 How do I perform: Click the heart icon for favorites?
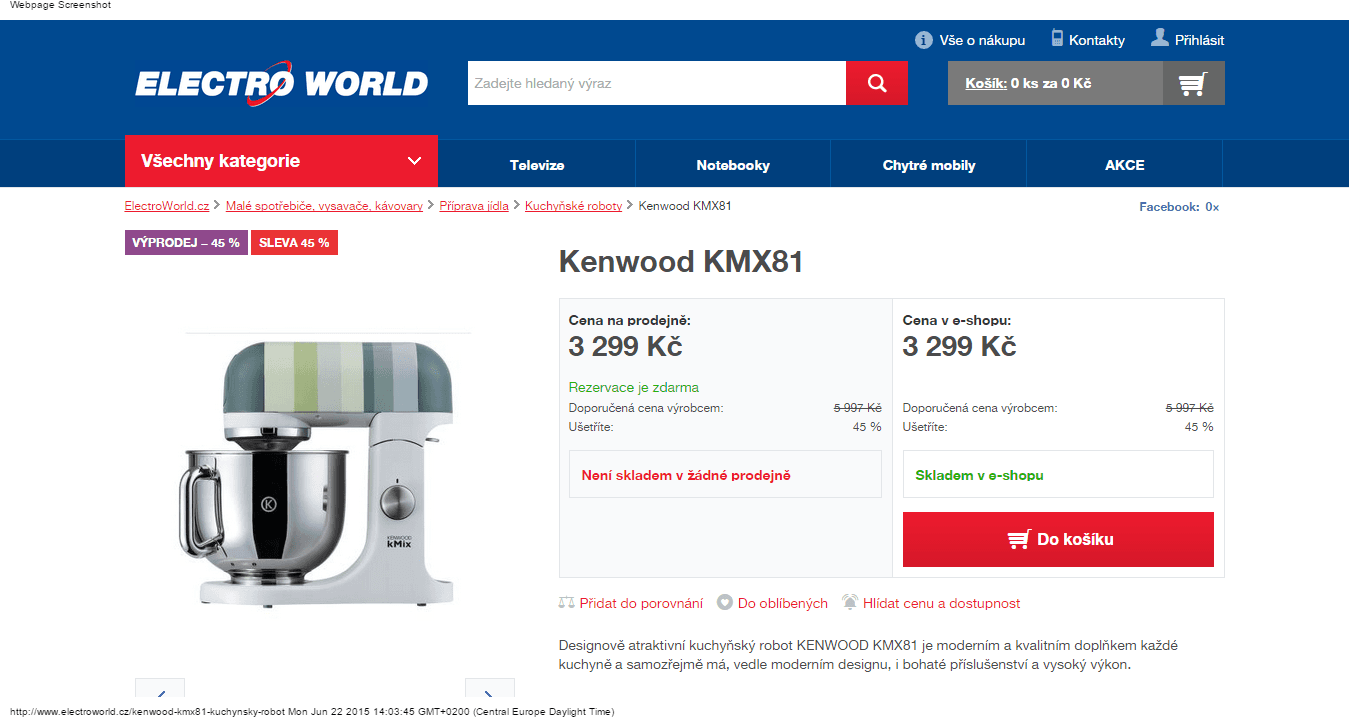[x=725, y=603]
